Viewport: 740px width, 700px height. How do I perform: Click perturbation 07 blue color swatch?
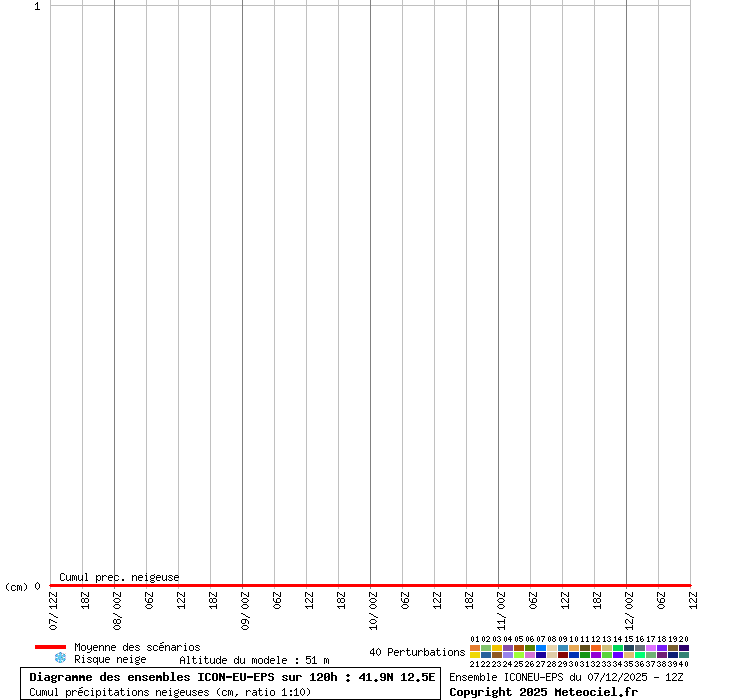click(541, 648)
